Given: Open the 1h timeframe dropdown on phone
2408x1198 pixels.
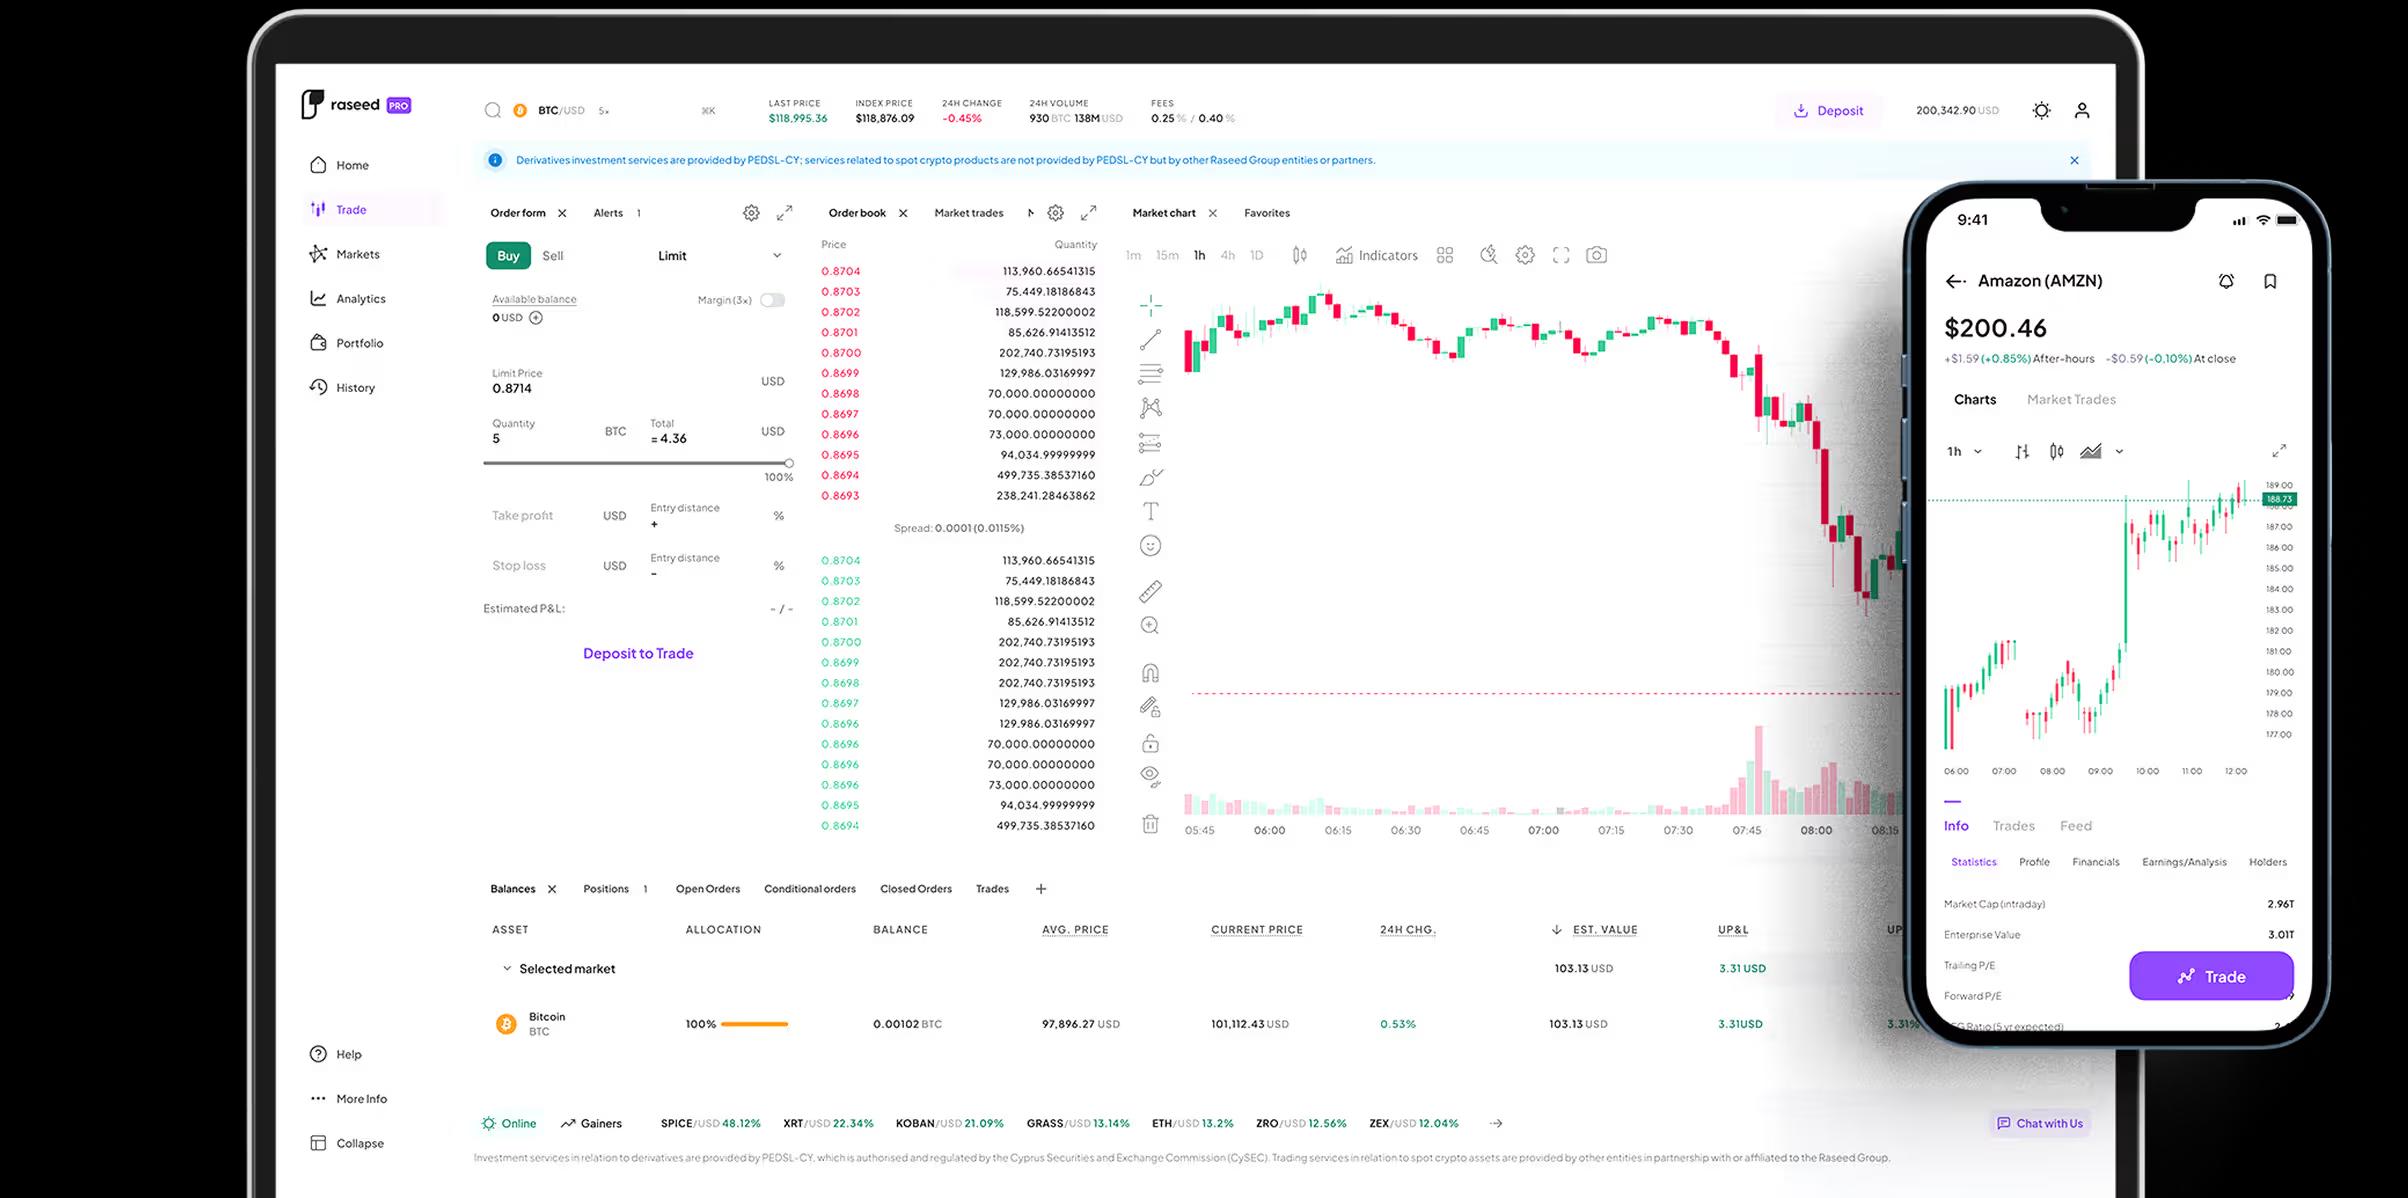Looking at the screenshot, I should tap(1963, 452).
